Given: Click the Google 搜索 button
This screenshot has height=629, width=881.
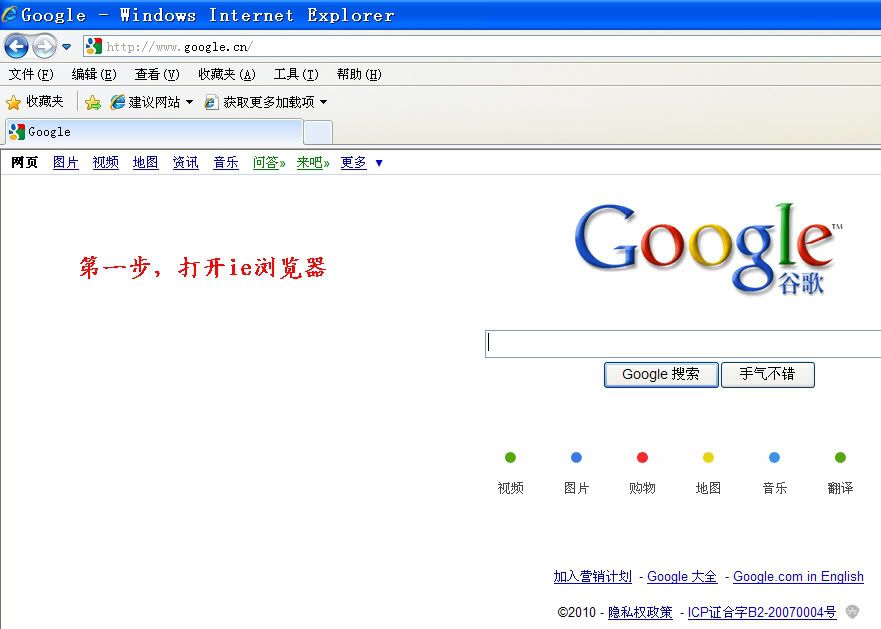Looking at the screenshot, I should pyautogui.click(x=661, y=374).
